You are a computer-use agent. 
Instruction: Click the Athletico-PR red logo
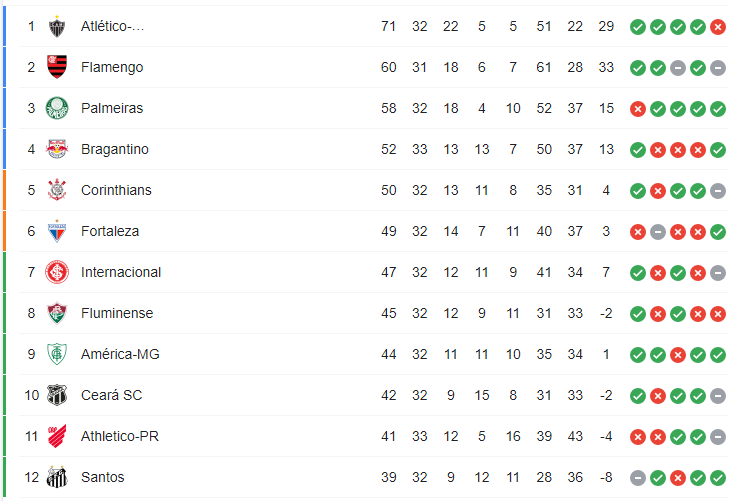[x=57, y=436]
